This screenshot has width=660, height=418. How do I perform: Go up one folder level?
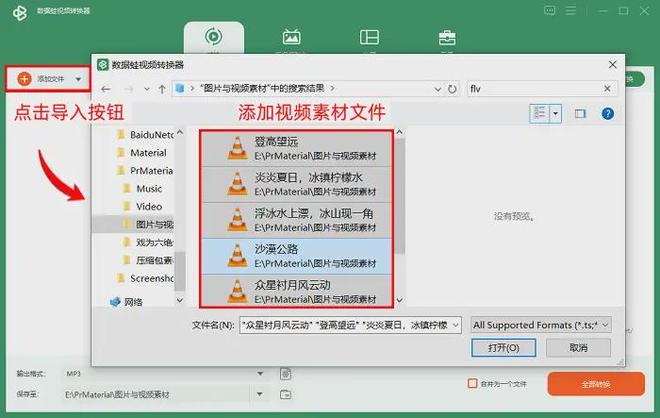coord(162,89)
